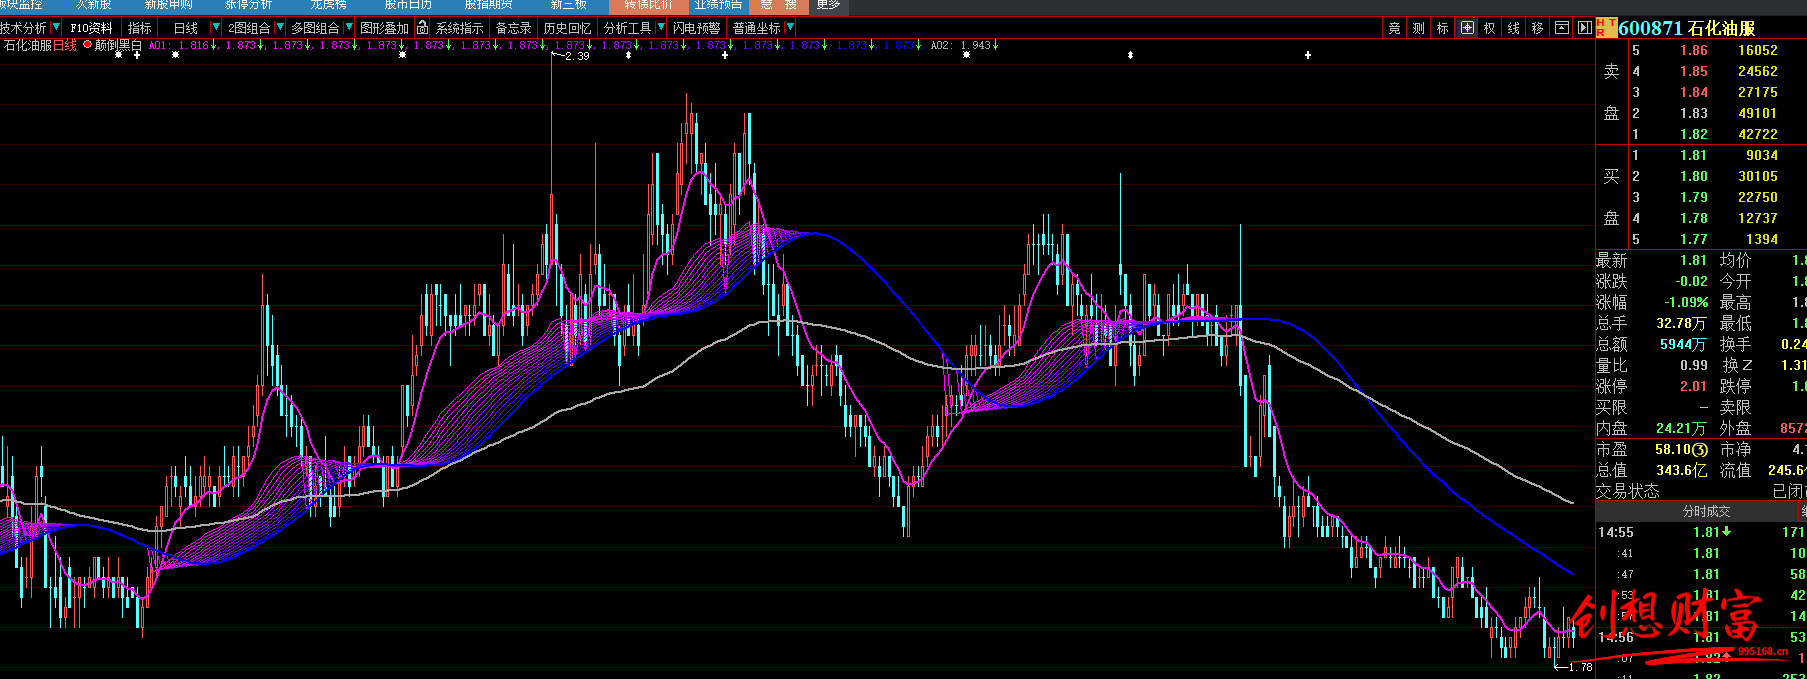Click the 指标 indicator button

[x=140, y=28]
